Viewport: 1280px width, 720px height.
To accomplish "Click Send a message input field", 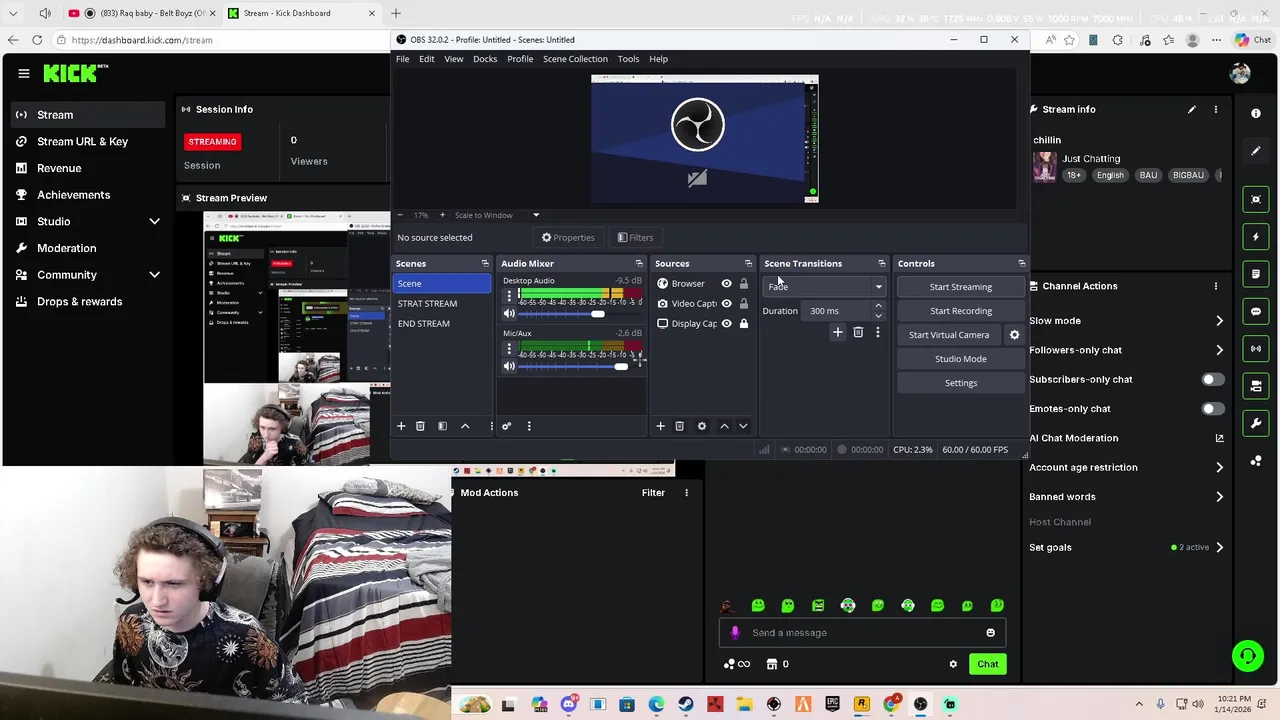I will [862, 633].
